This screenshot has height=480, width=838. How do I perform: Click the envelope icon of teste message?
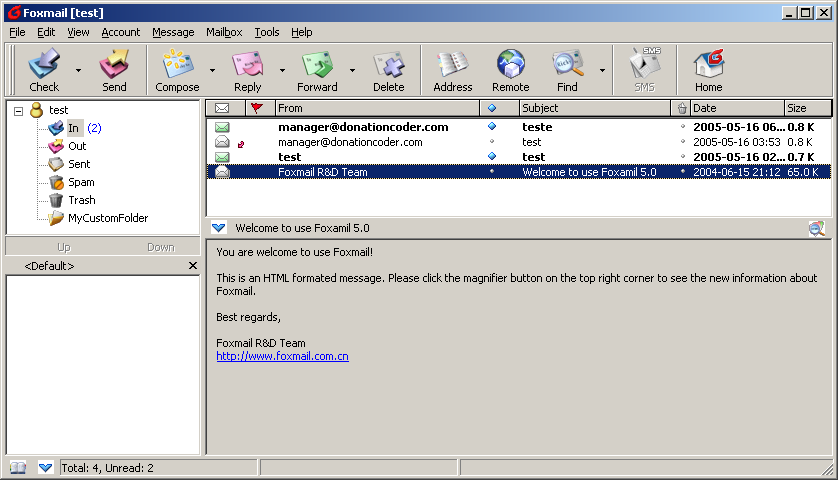(222, 127)
